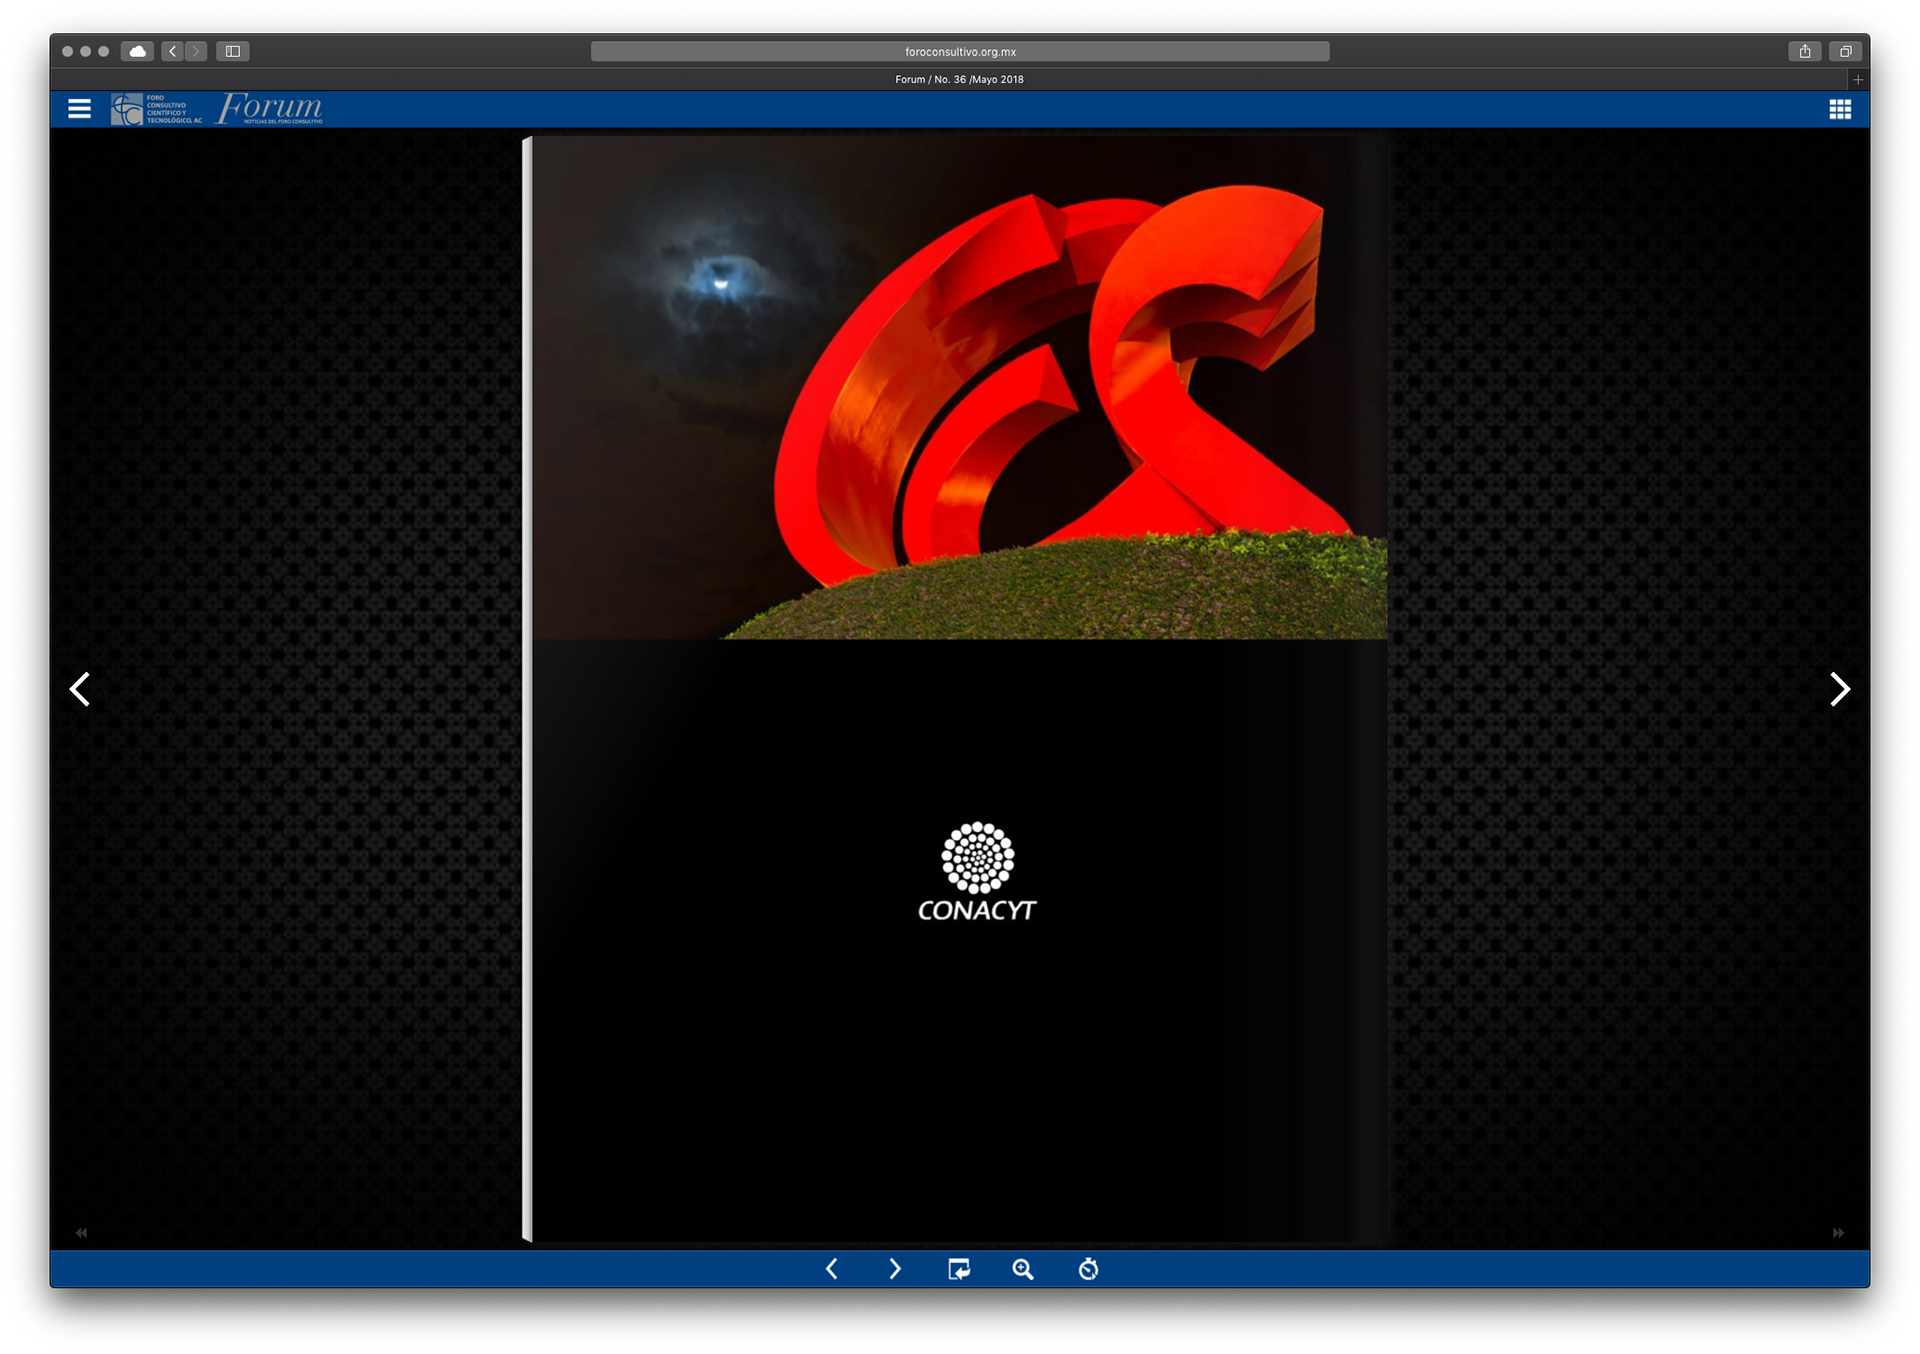The width and height of the screenshot is (1920, 1354).
Task: Show the Safari tab overview
Action: point(1846,51)
